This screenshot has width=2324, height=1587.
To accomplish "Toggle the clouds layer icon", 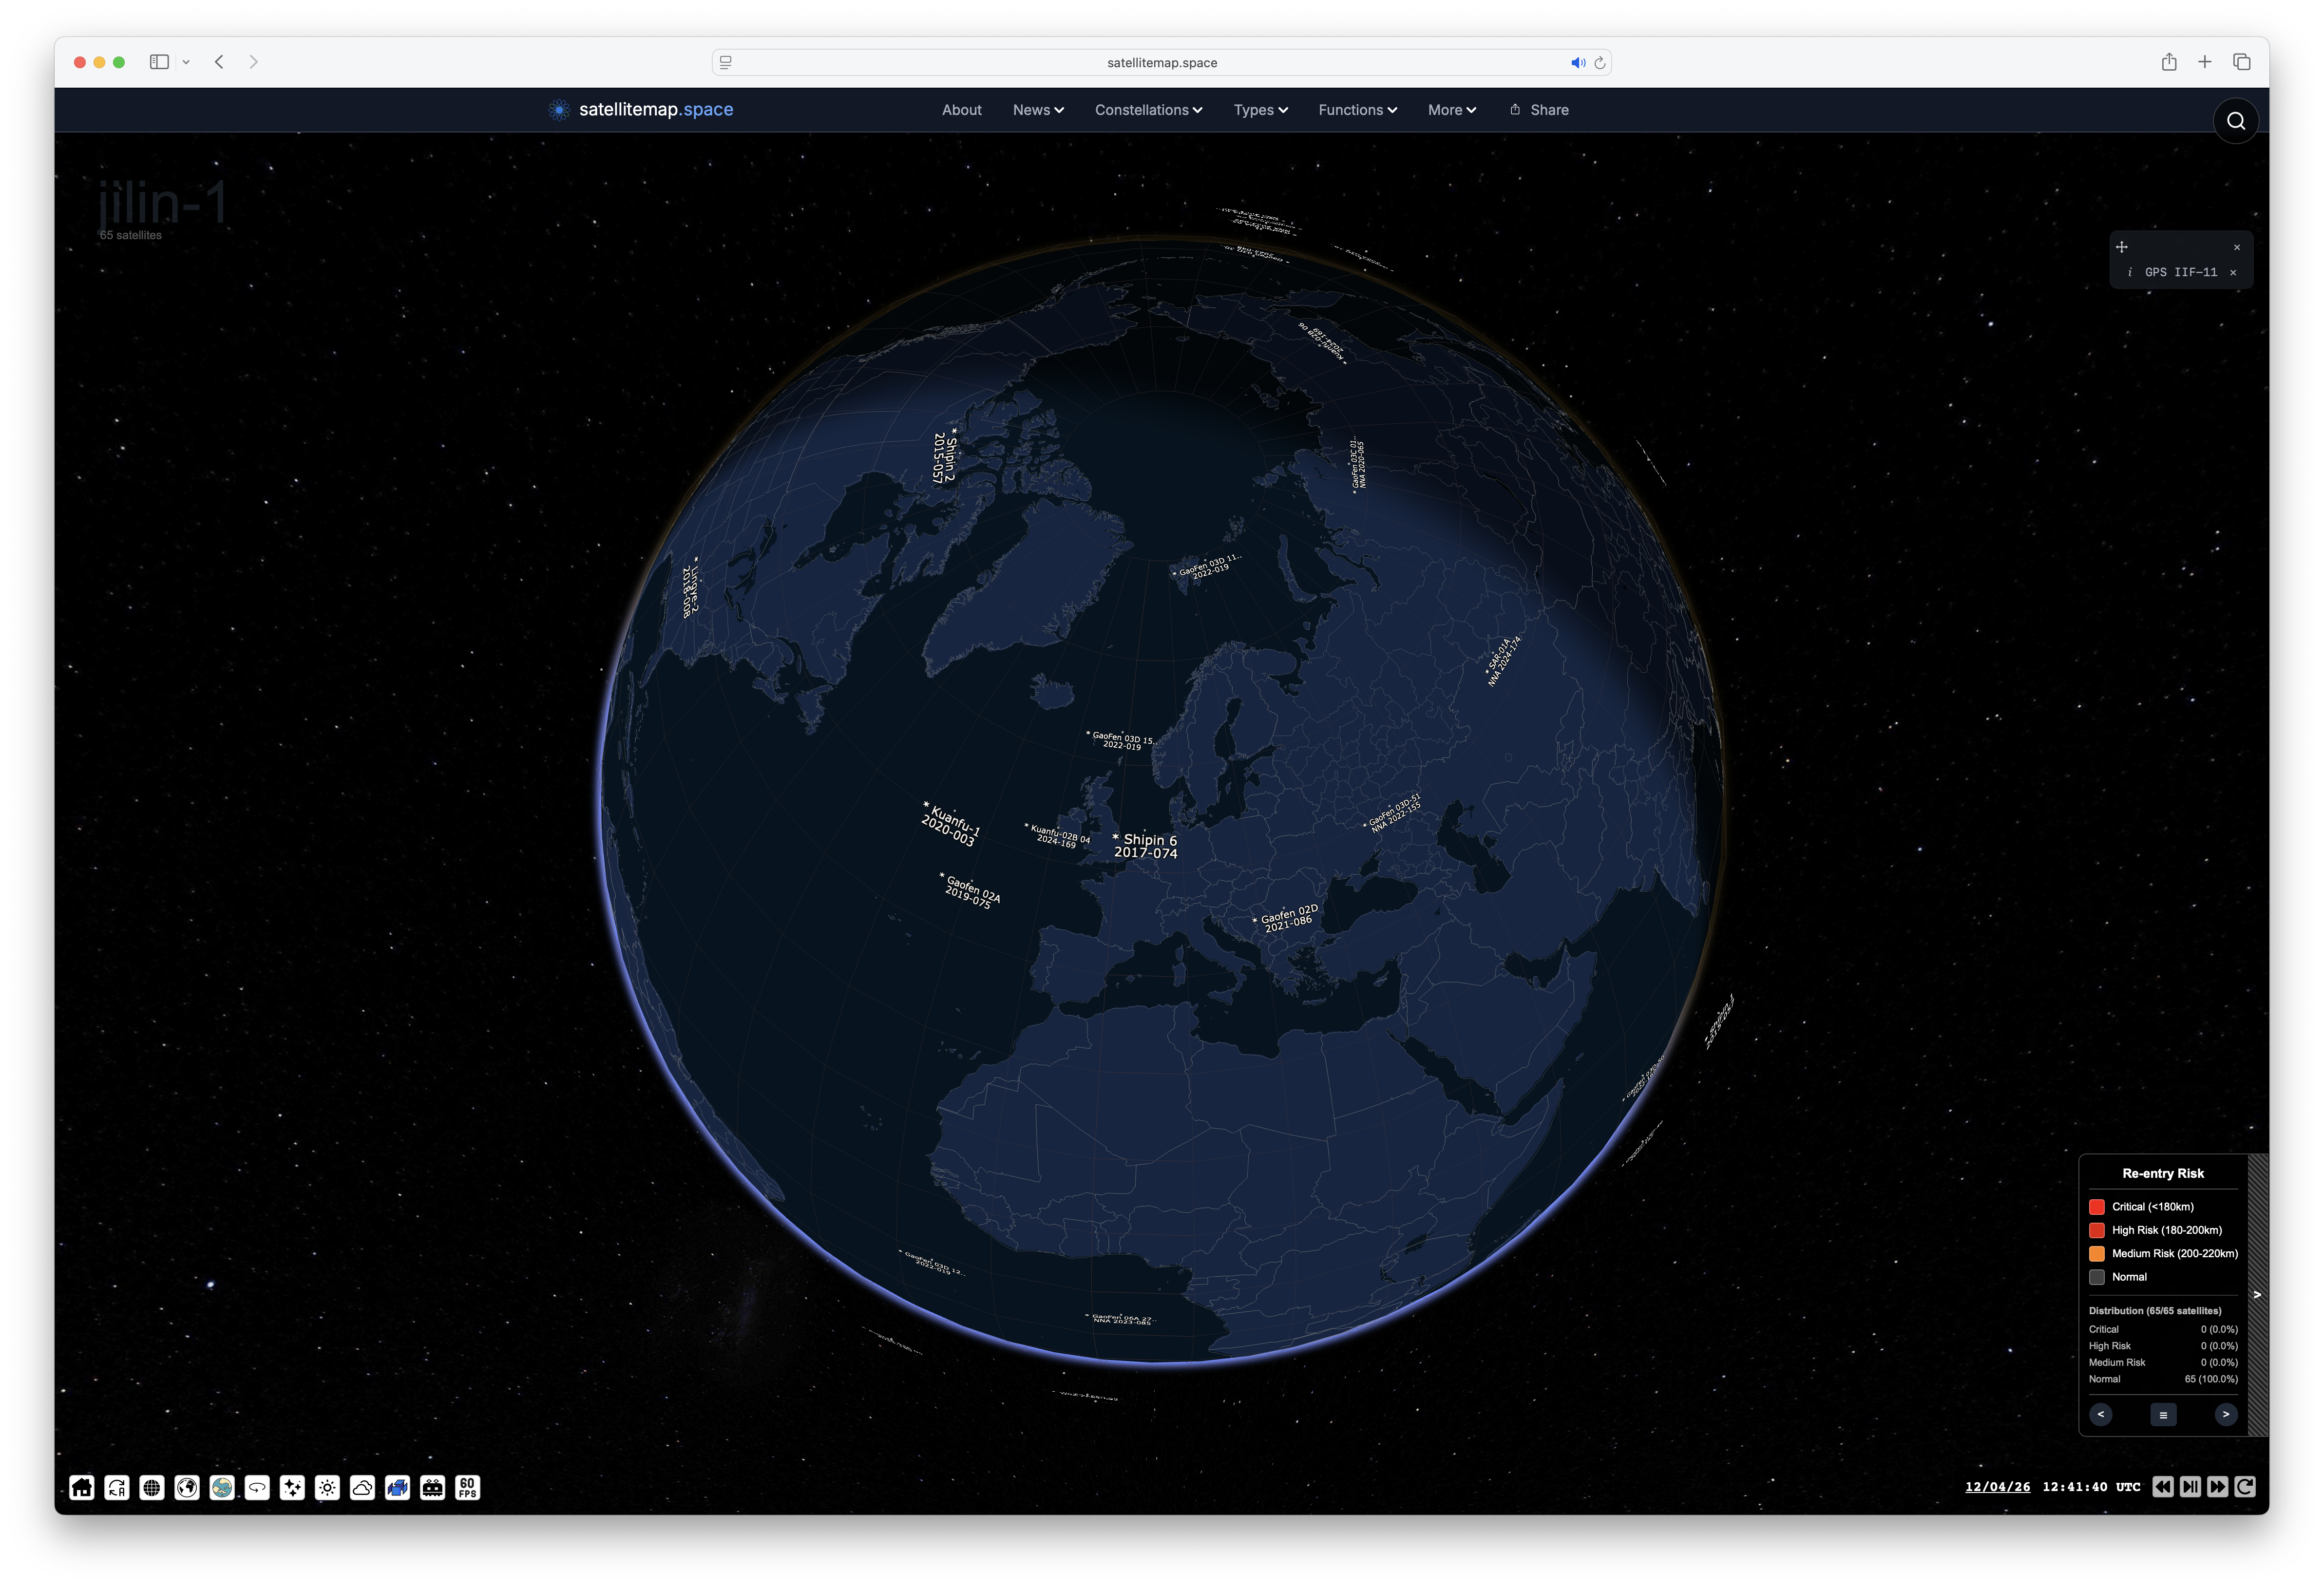I will 362,1487.
